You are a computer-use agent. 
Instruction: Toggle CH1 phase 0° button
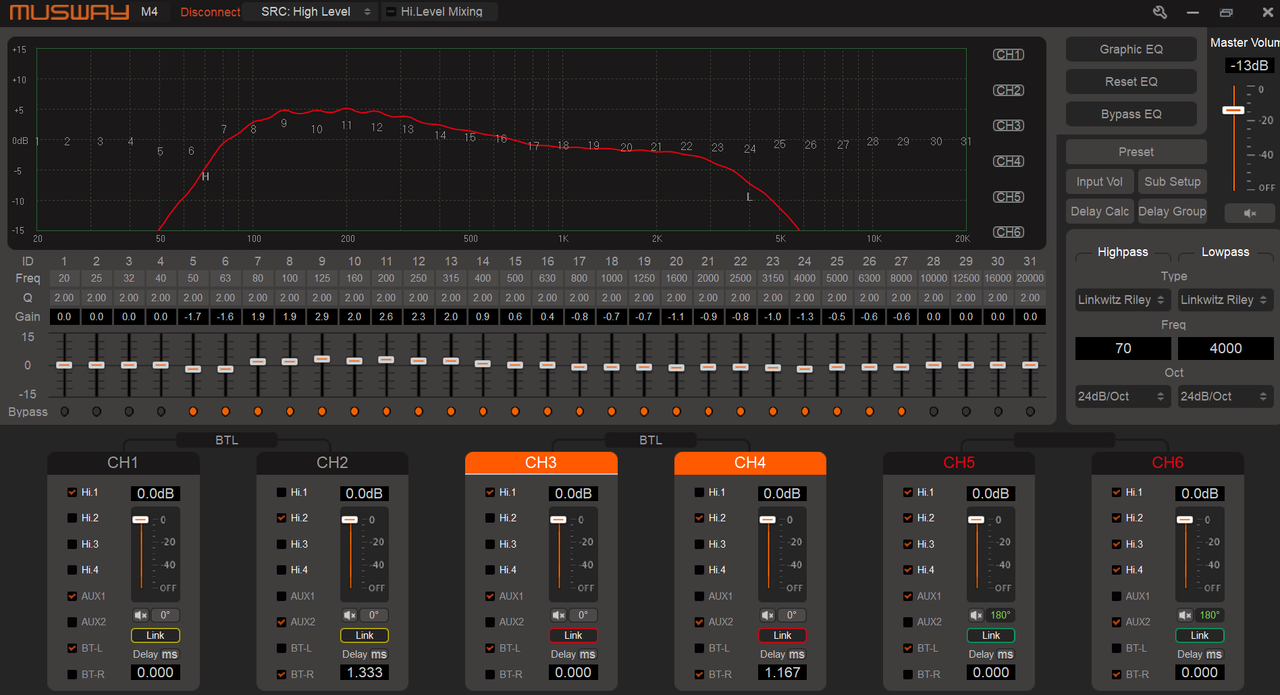click(165, 615)
